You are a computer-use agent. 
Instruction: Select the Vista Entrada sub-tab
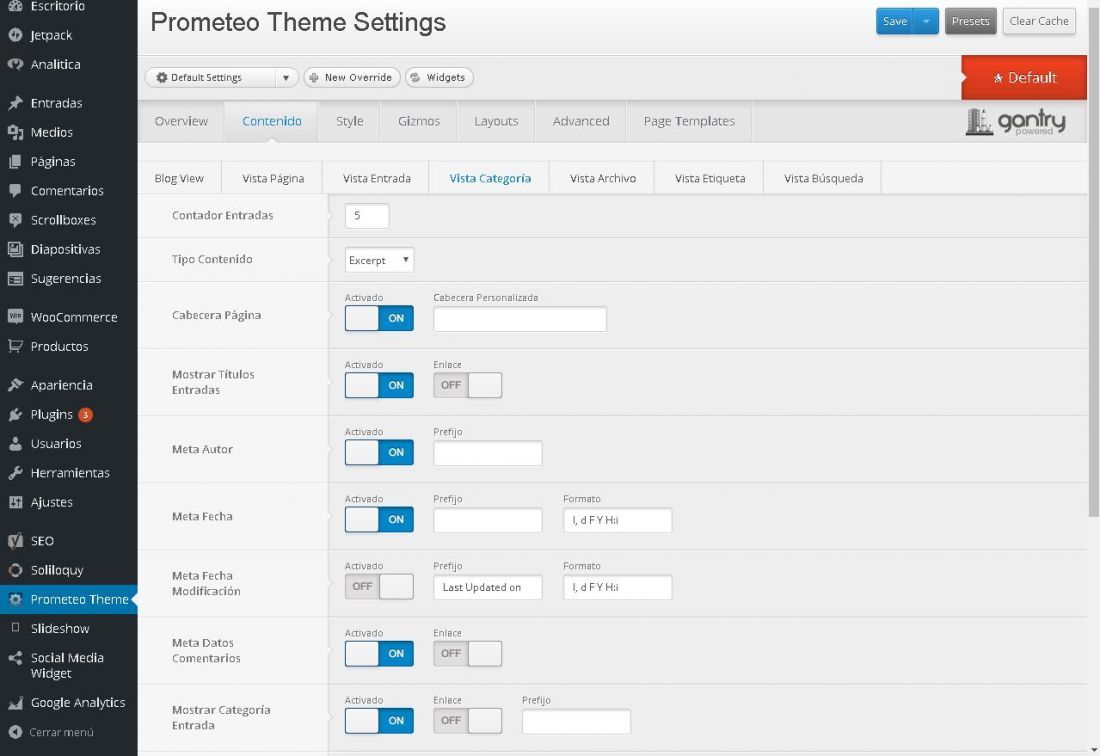click(x=377, y=178)
